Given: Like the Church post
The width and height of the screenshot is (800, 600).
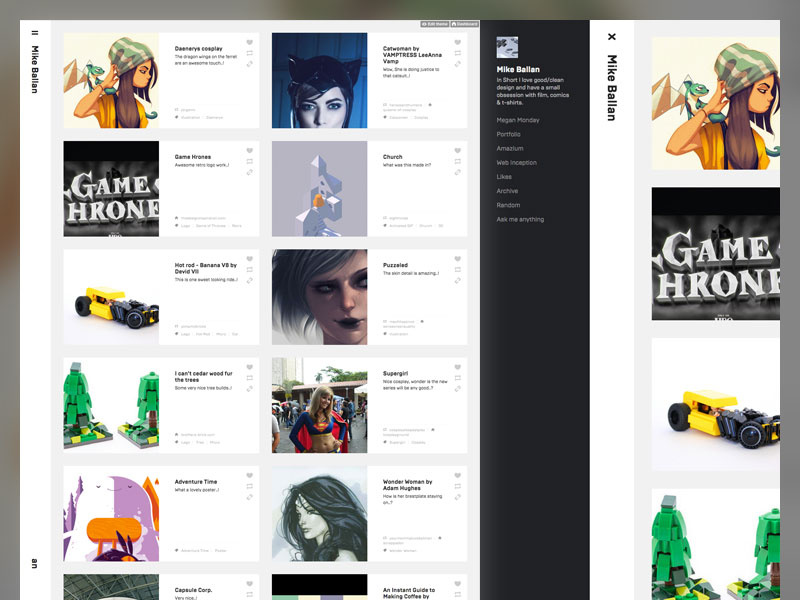Looking at the screenshot, I should [x=458, y=151].
